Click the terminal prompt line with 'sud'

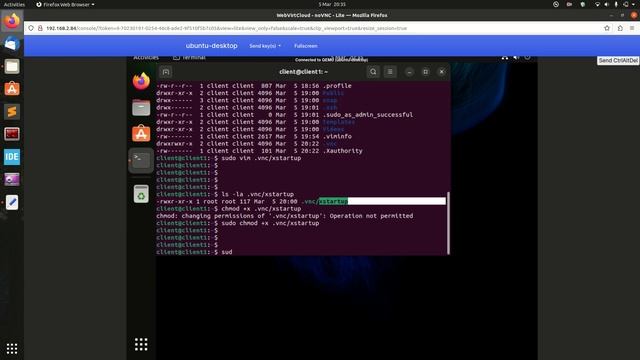point(194,252)
